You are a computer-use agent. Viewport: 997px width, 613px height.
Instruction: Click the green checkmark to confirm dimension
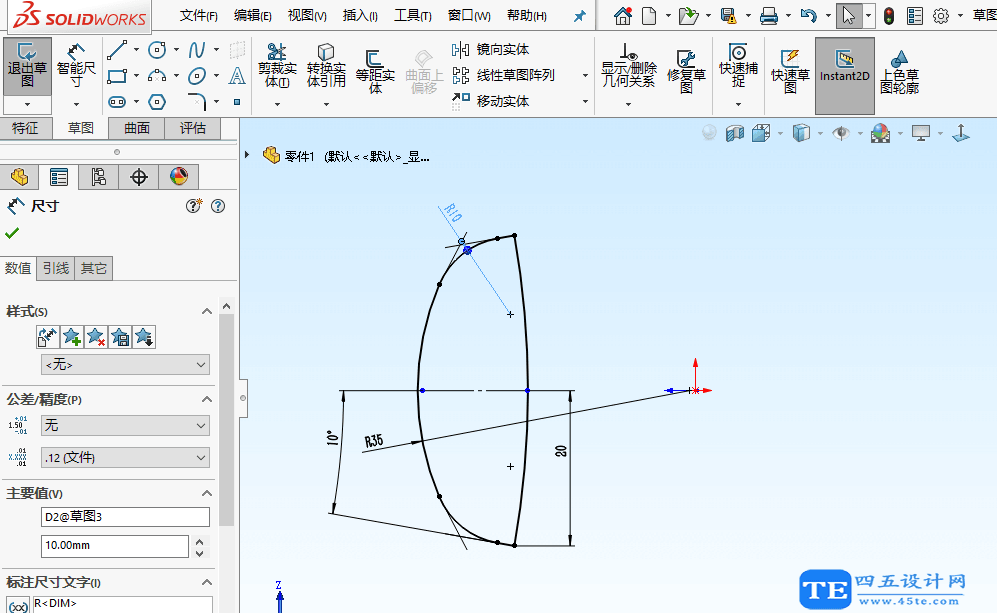coord(13,232)
